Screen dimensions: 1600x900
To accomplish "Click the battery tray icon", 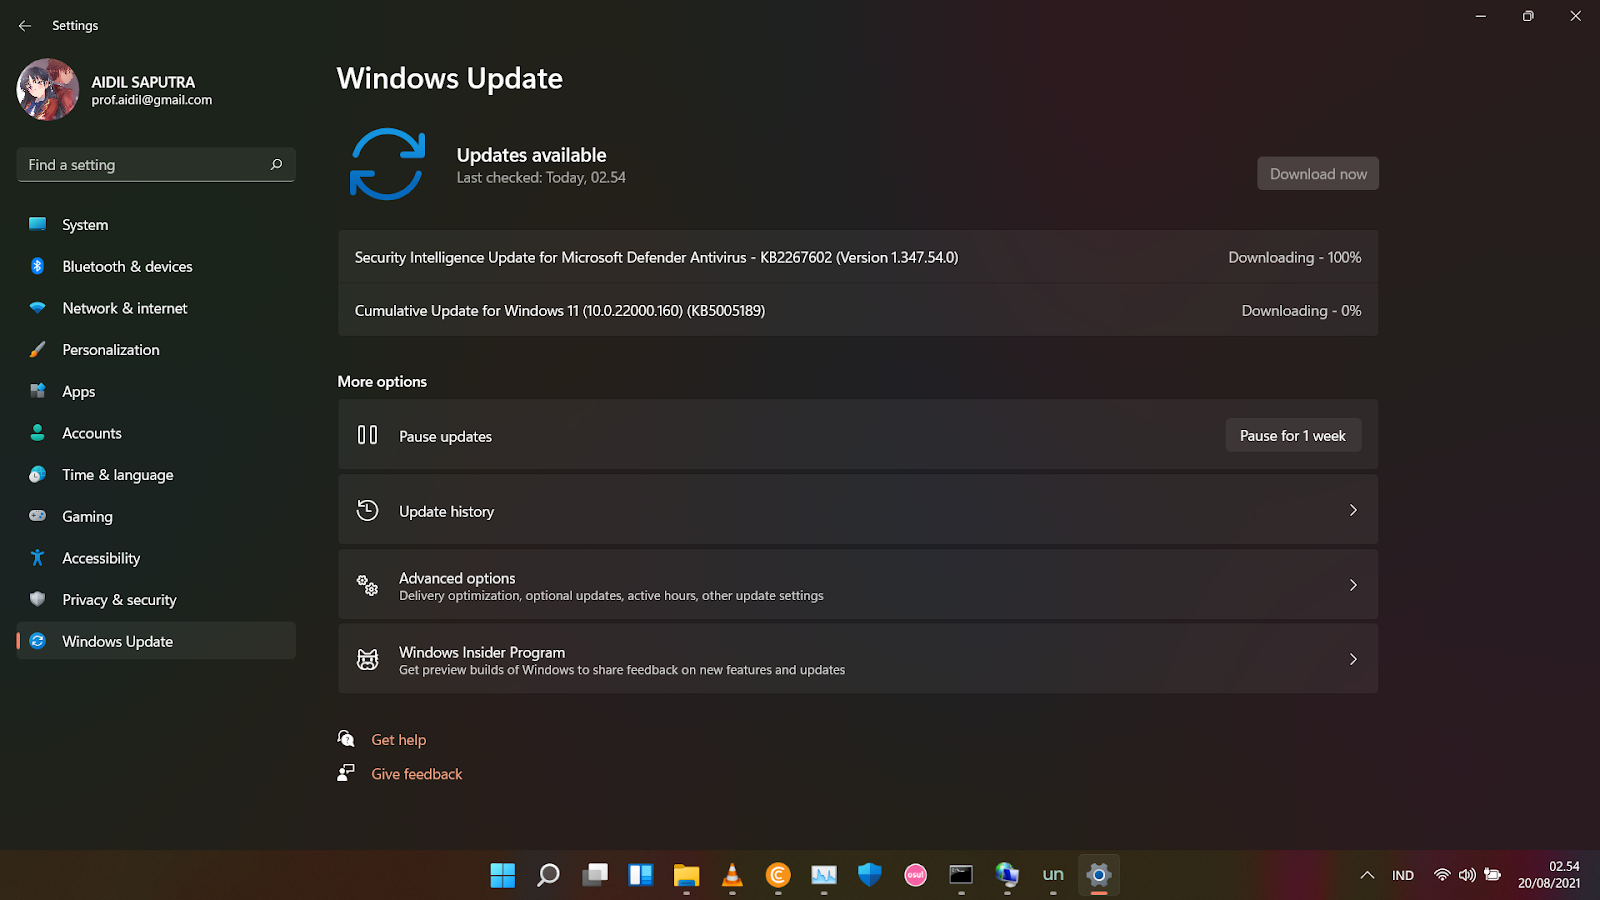I will (x=1493, y=875).
